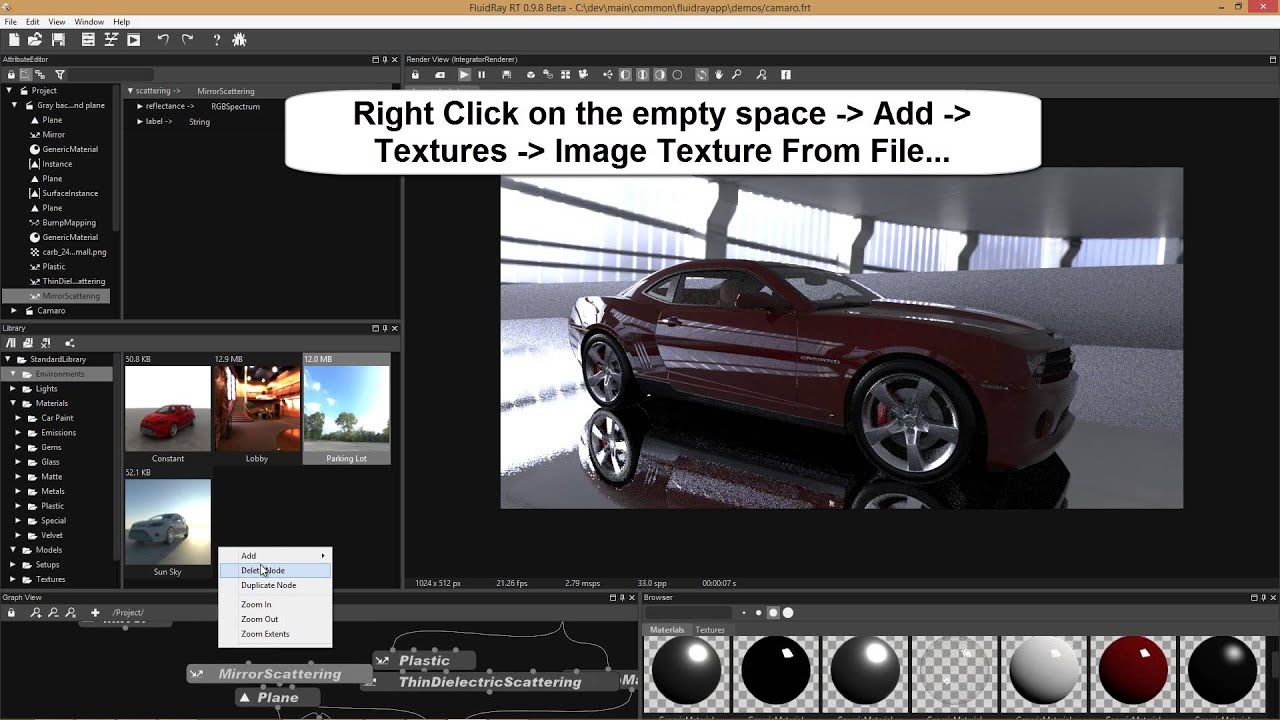Expand the reflectance attribute row
The height and width of the screenshot is (720, 1280).
point(140,106)
